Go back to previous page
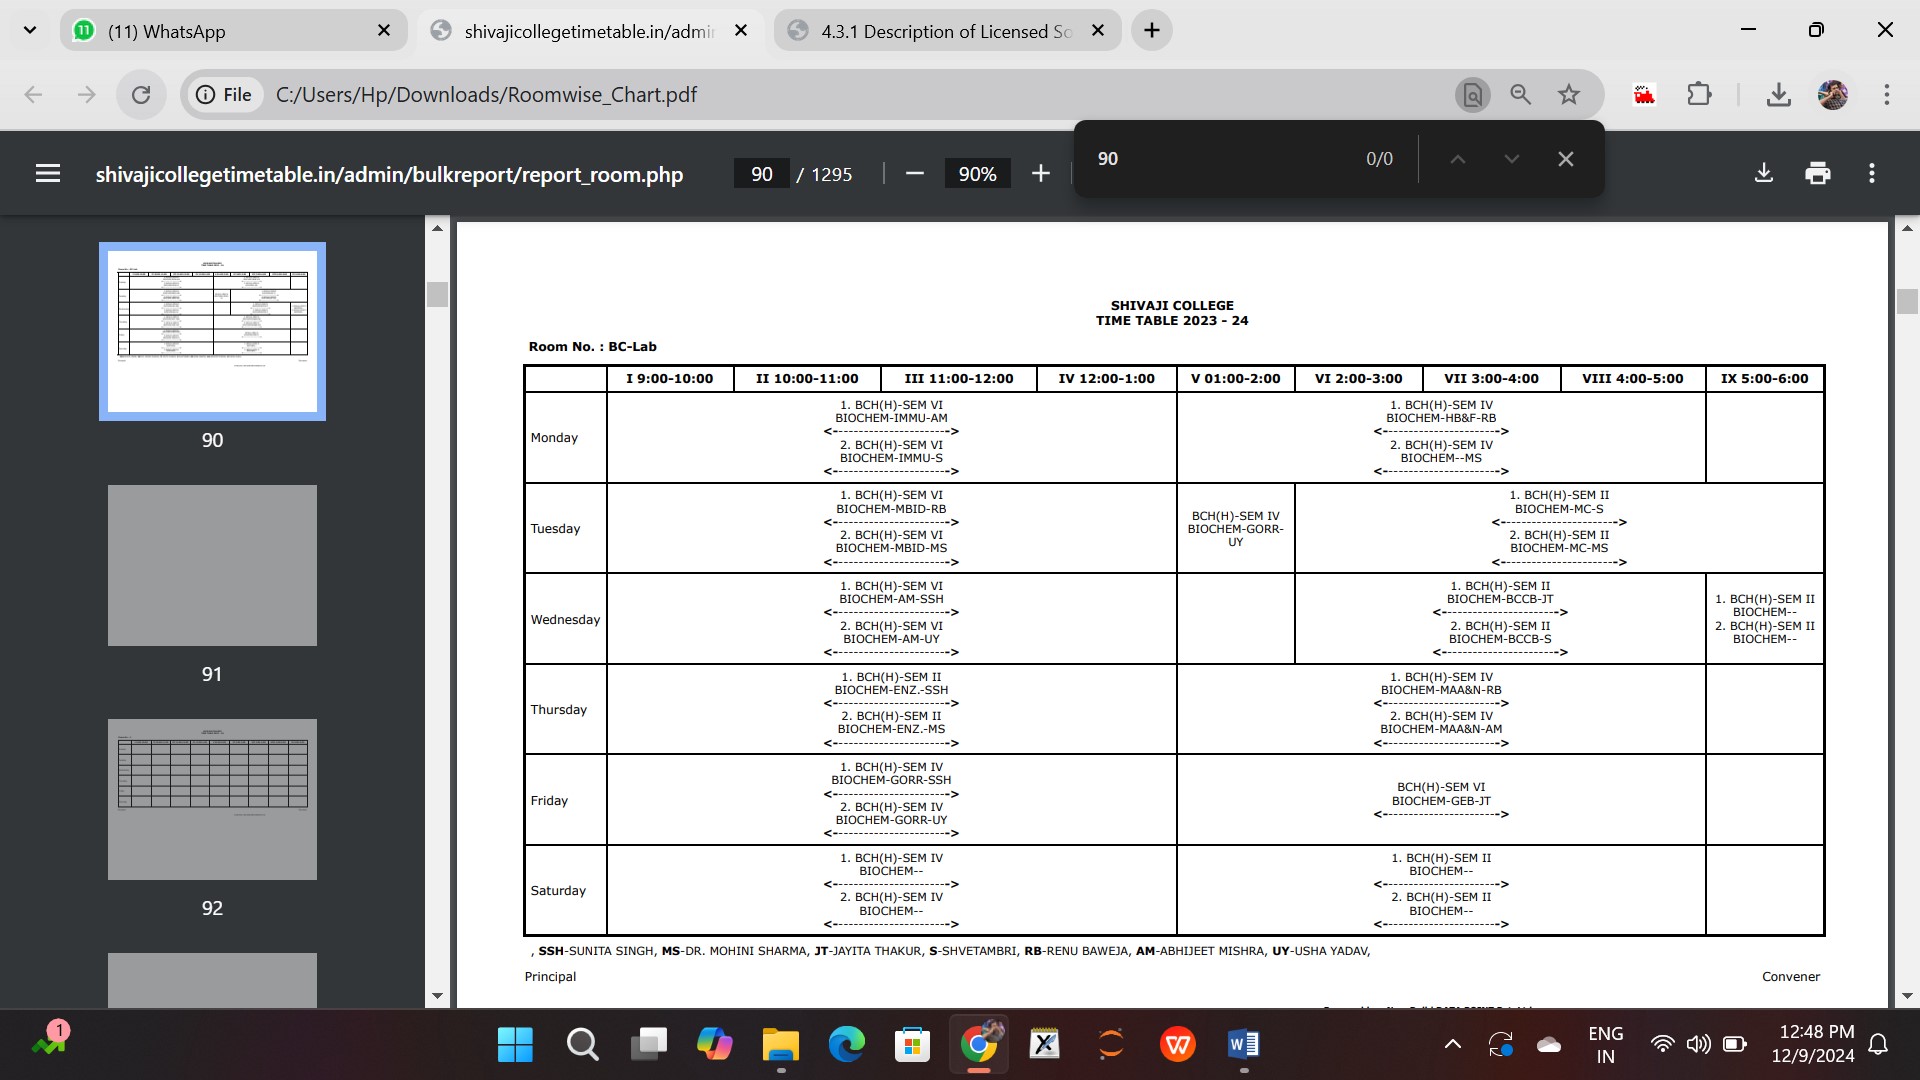The height and width of the screenshot is (1080, 1920). 34,95
